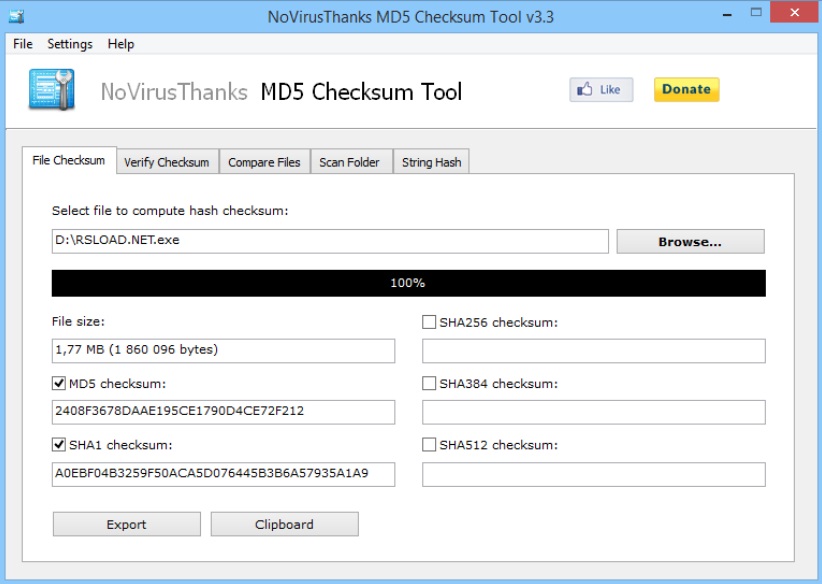Click the yellow Donate button
The height and width of the screenshot is (584, 822).
pyautogui.click(x=686, y=90)
